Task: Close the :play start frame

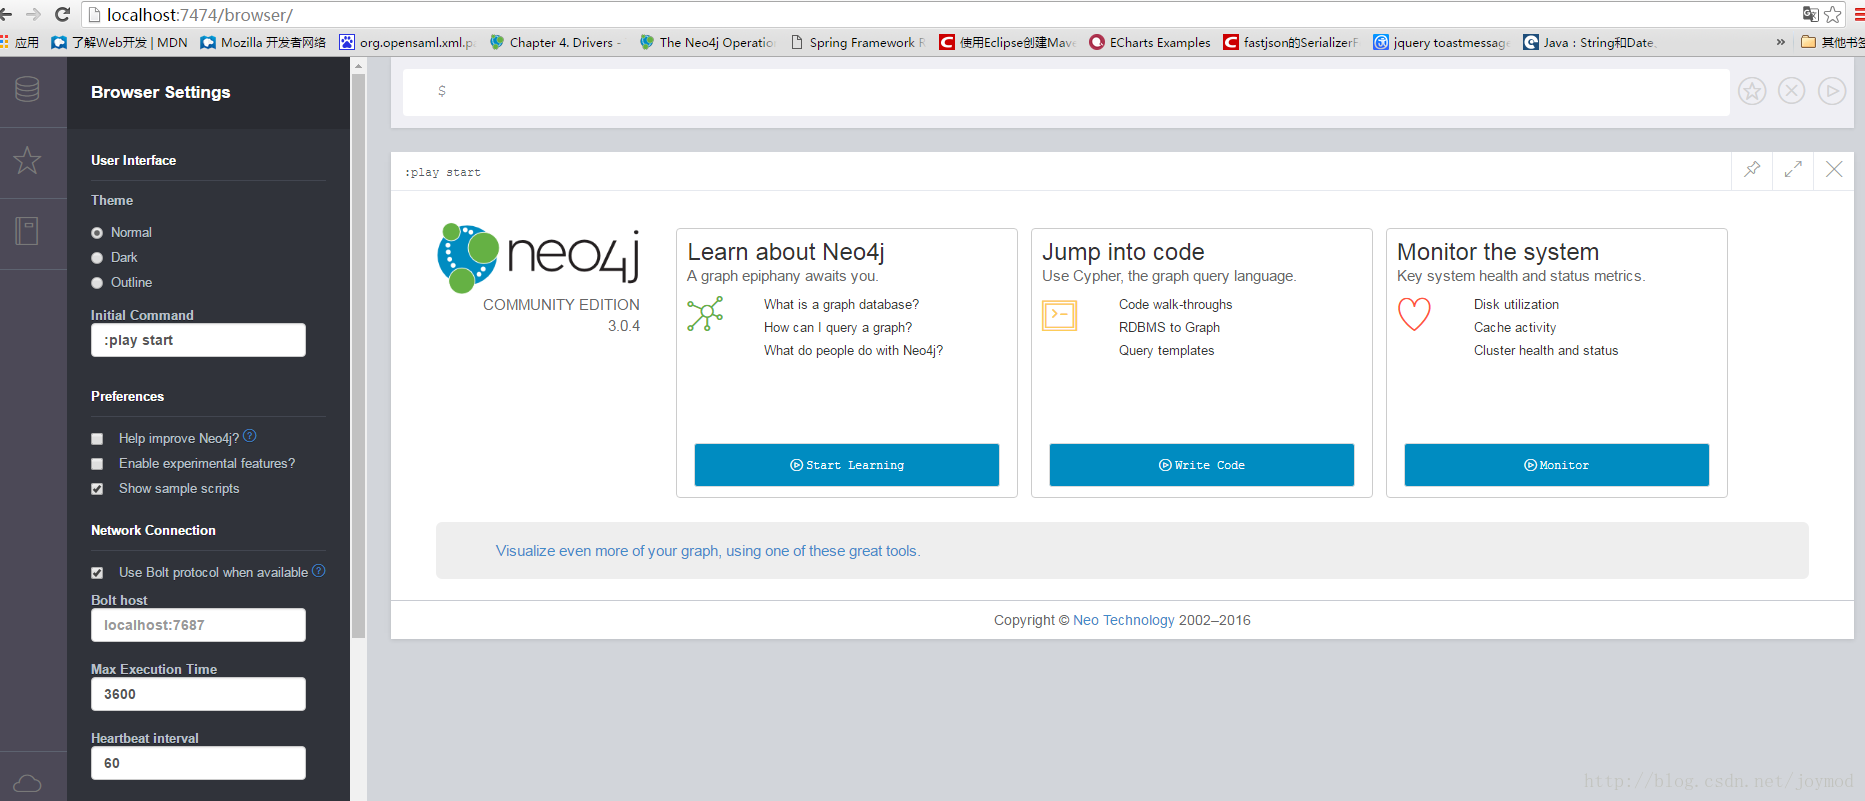Action: 1834,170
